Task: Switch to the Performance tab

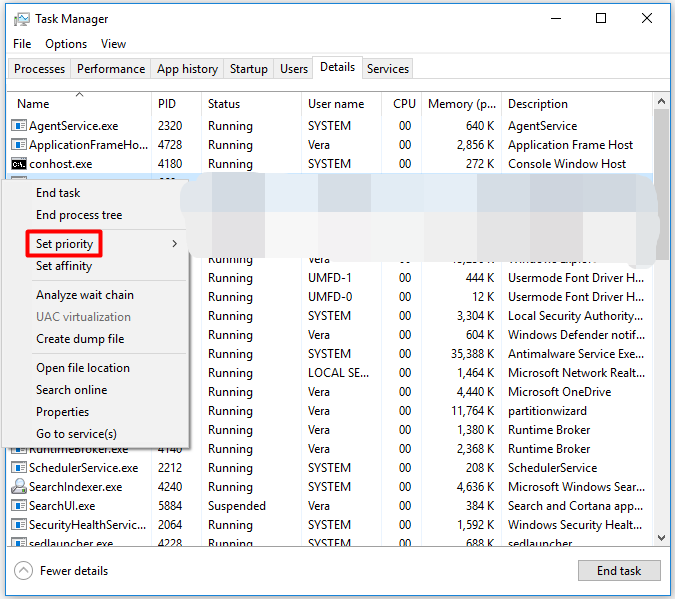Action: coord(111,69)
